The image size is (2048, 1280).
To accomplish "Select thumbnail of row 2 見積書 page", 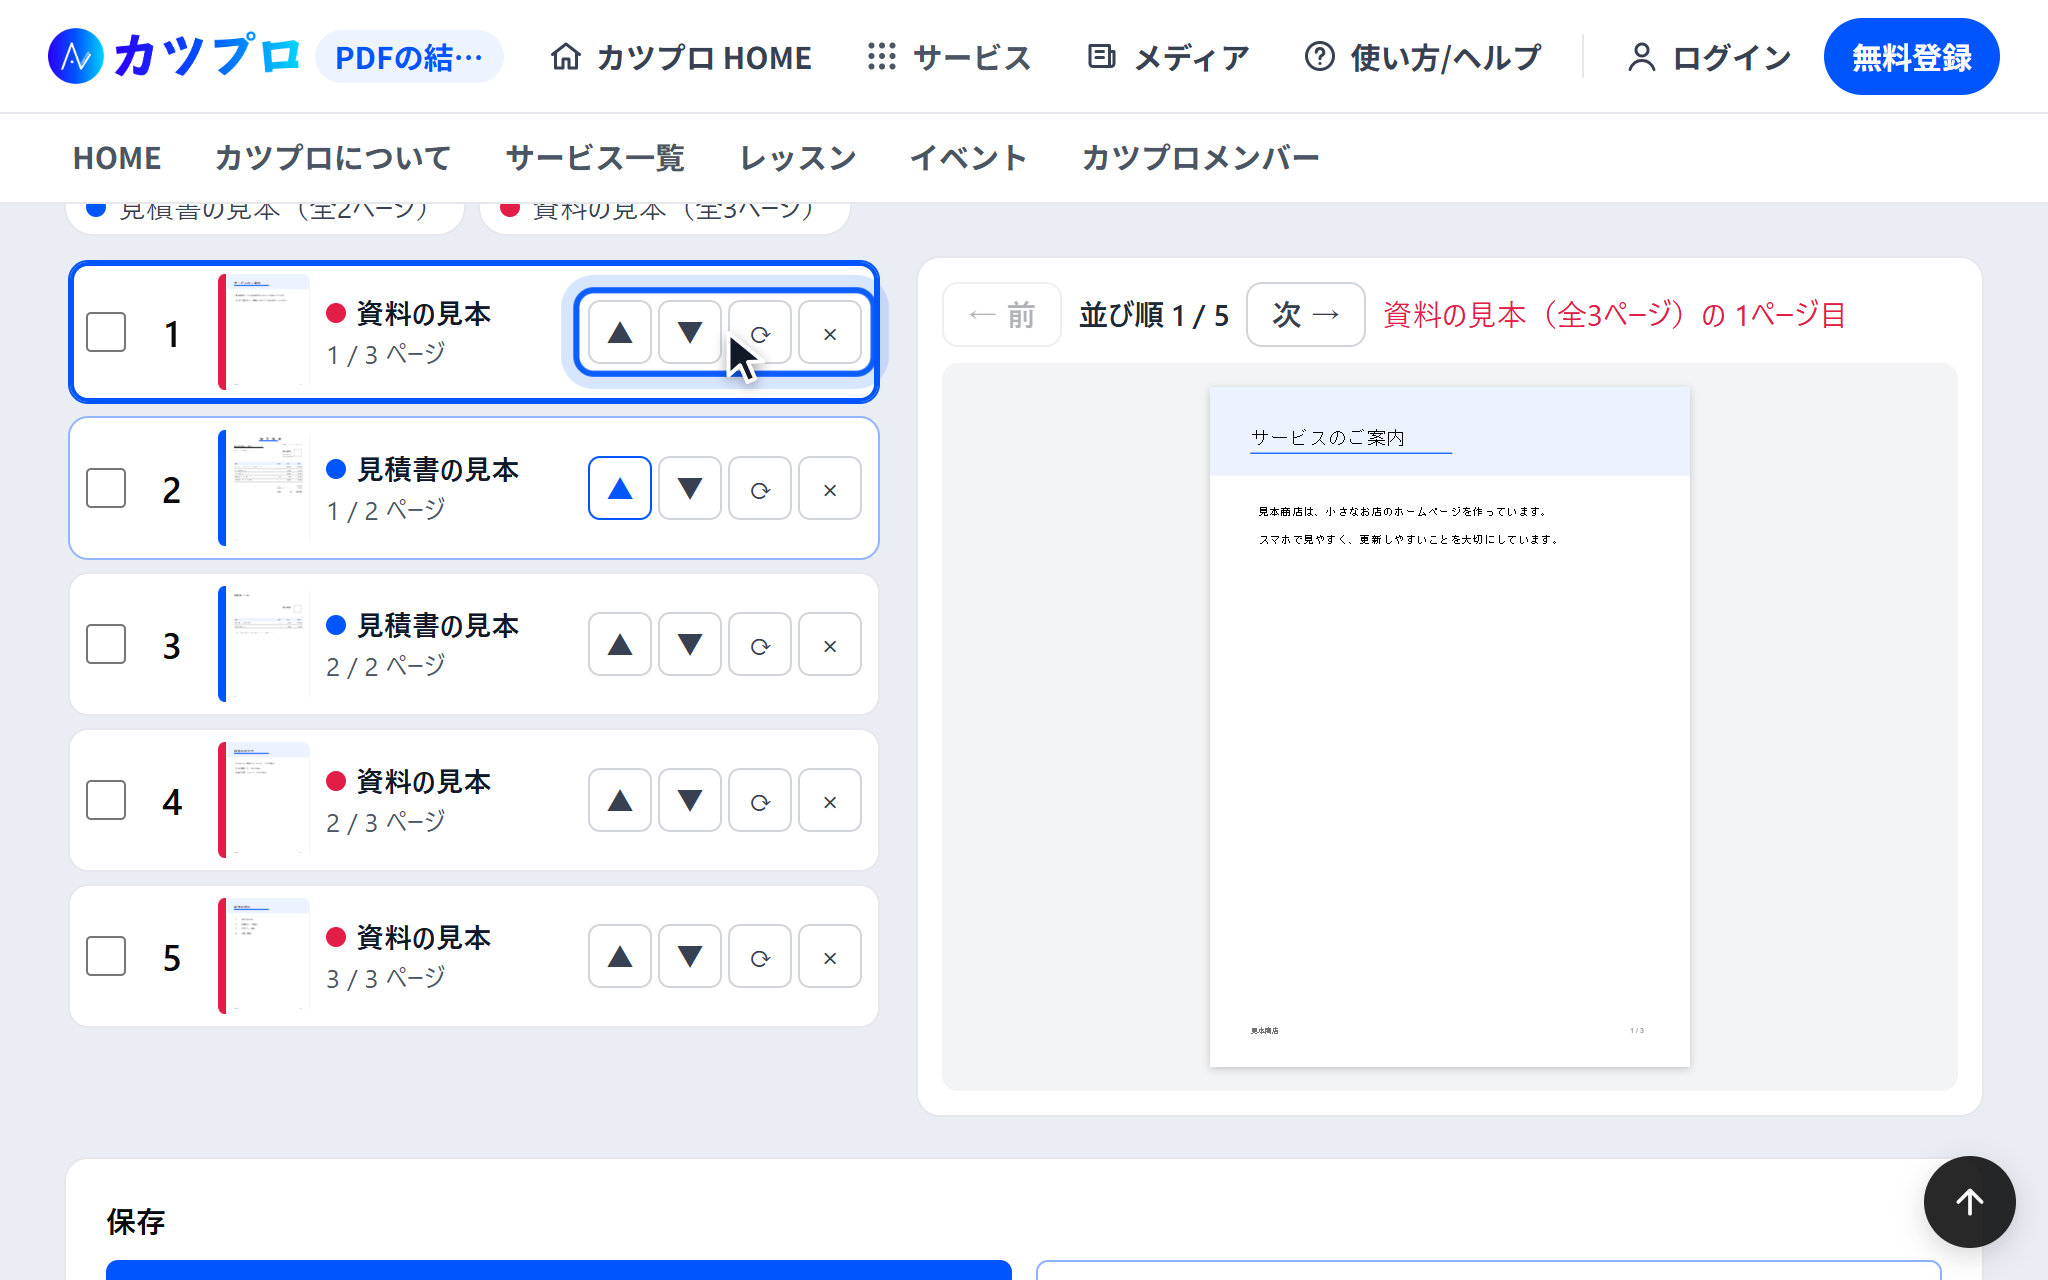I will point(264,488).
